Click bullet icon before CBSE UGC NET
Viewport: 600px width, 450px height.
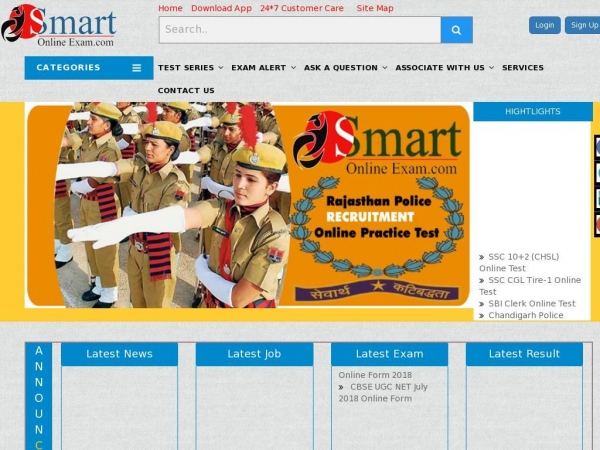(x=341, y=387)
